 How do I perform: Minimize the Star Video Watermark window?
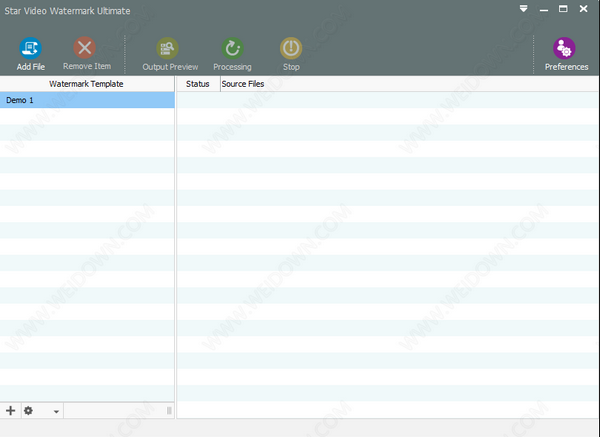tap(544, 10)
